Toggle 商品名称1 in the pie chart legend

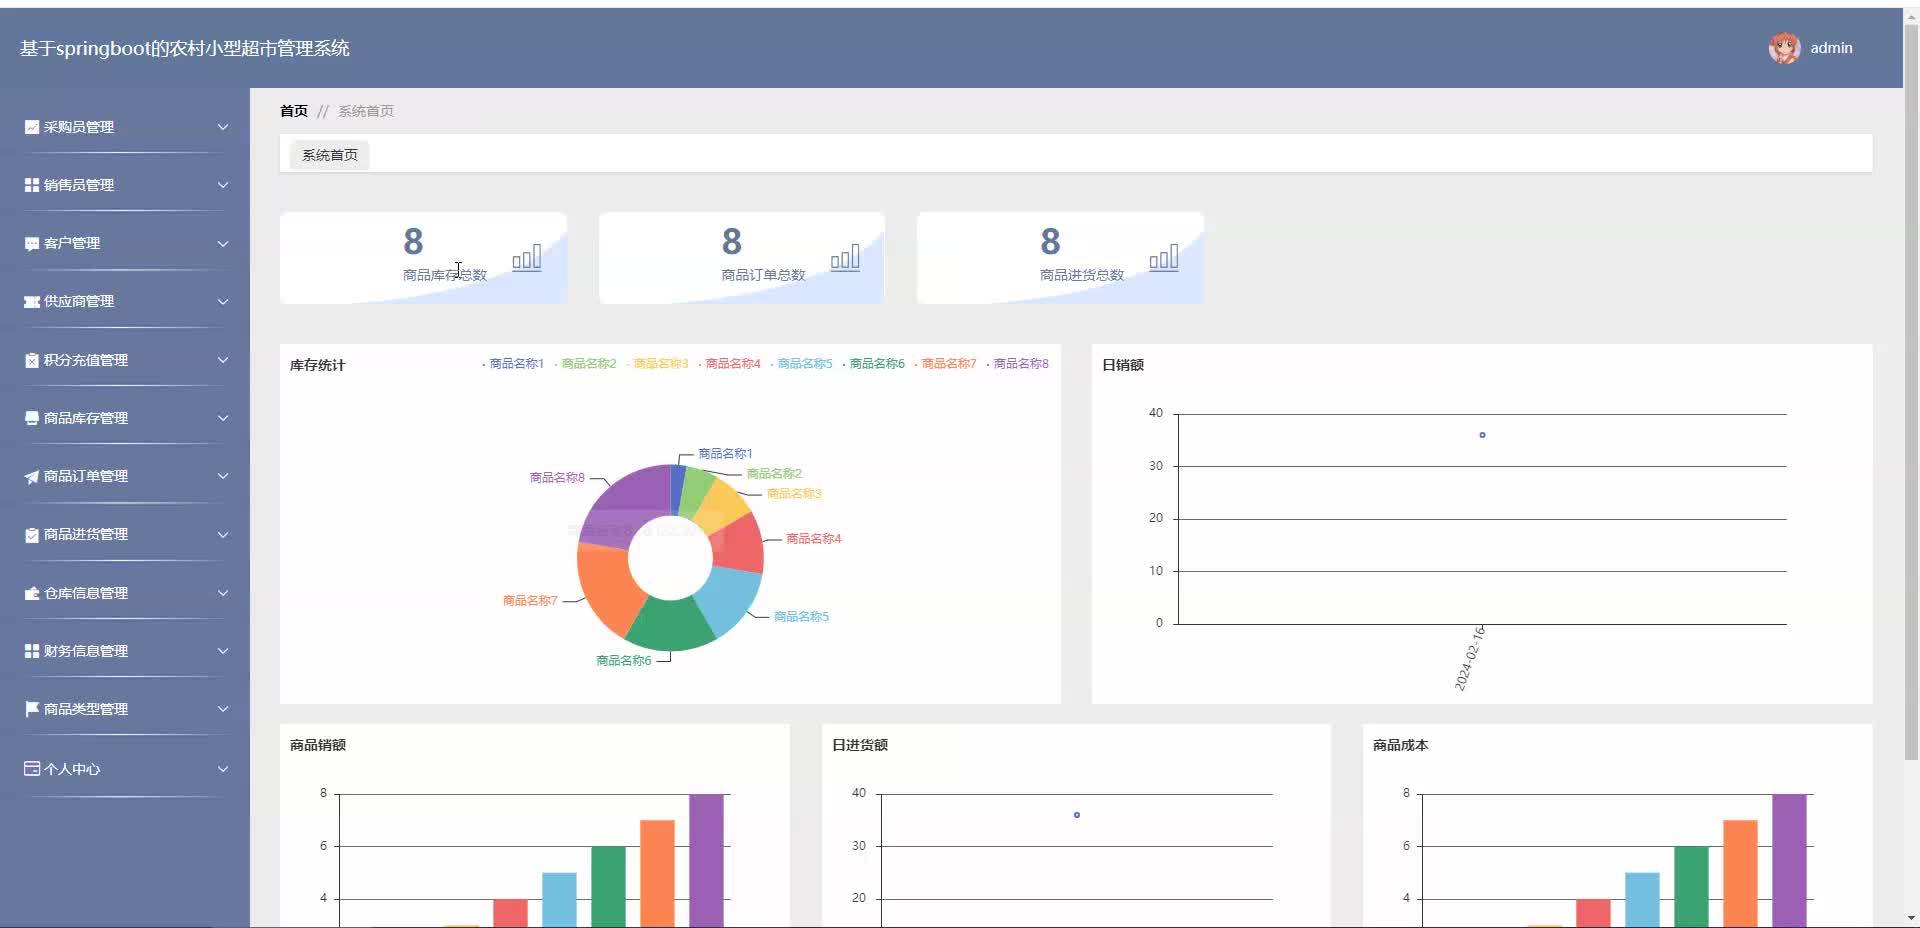513,364
